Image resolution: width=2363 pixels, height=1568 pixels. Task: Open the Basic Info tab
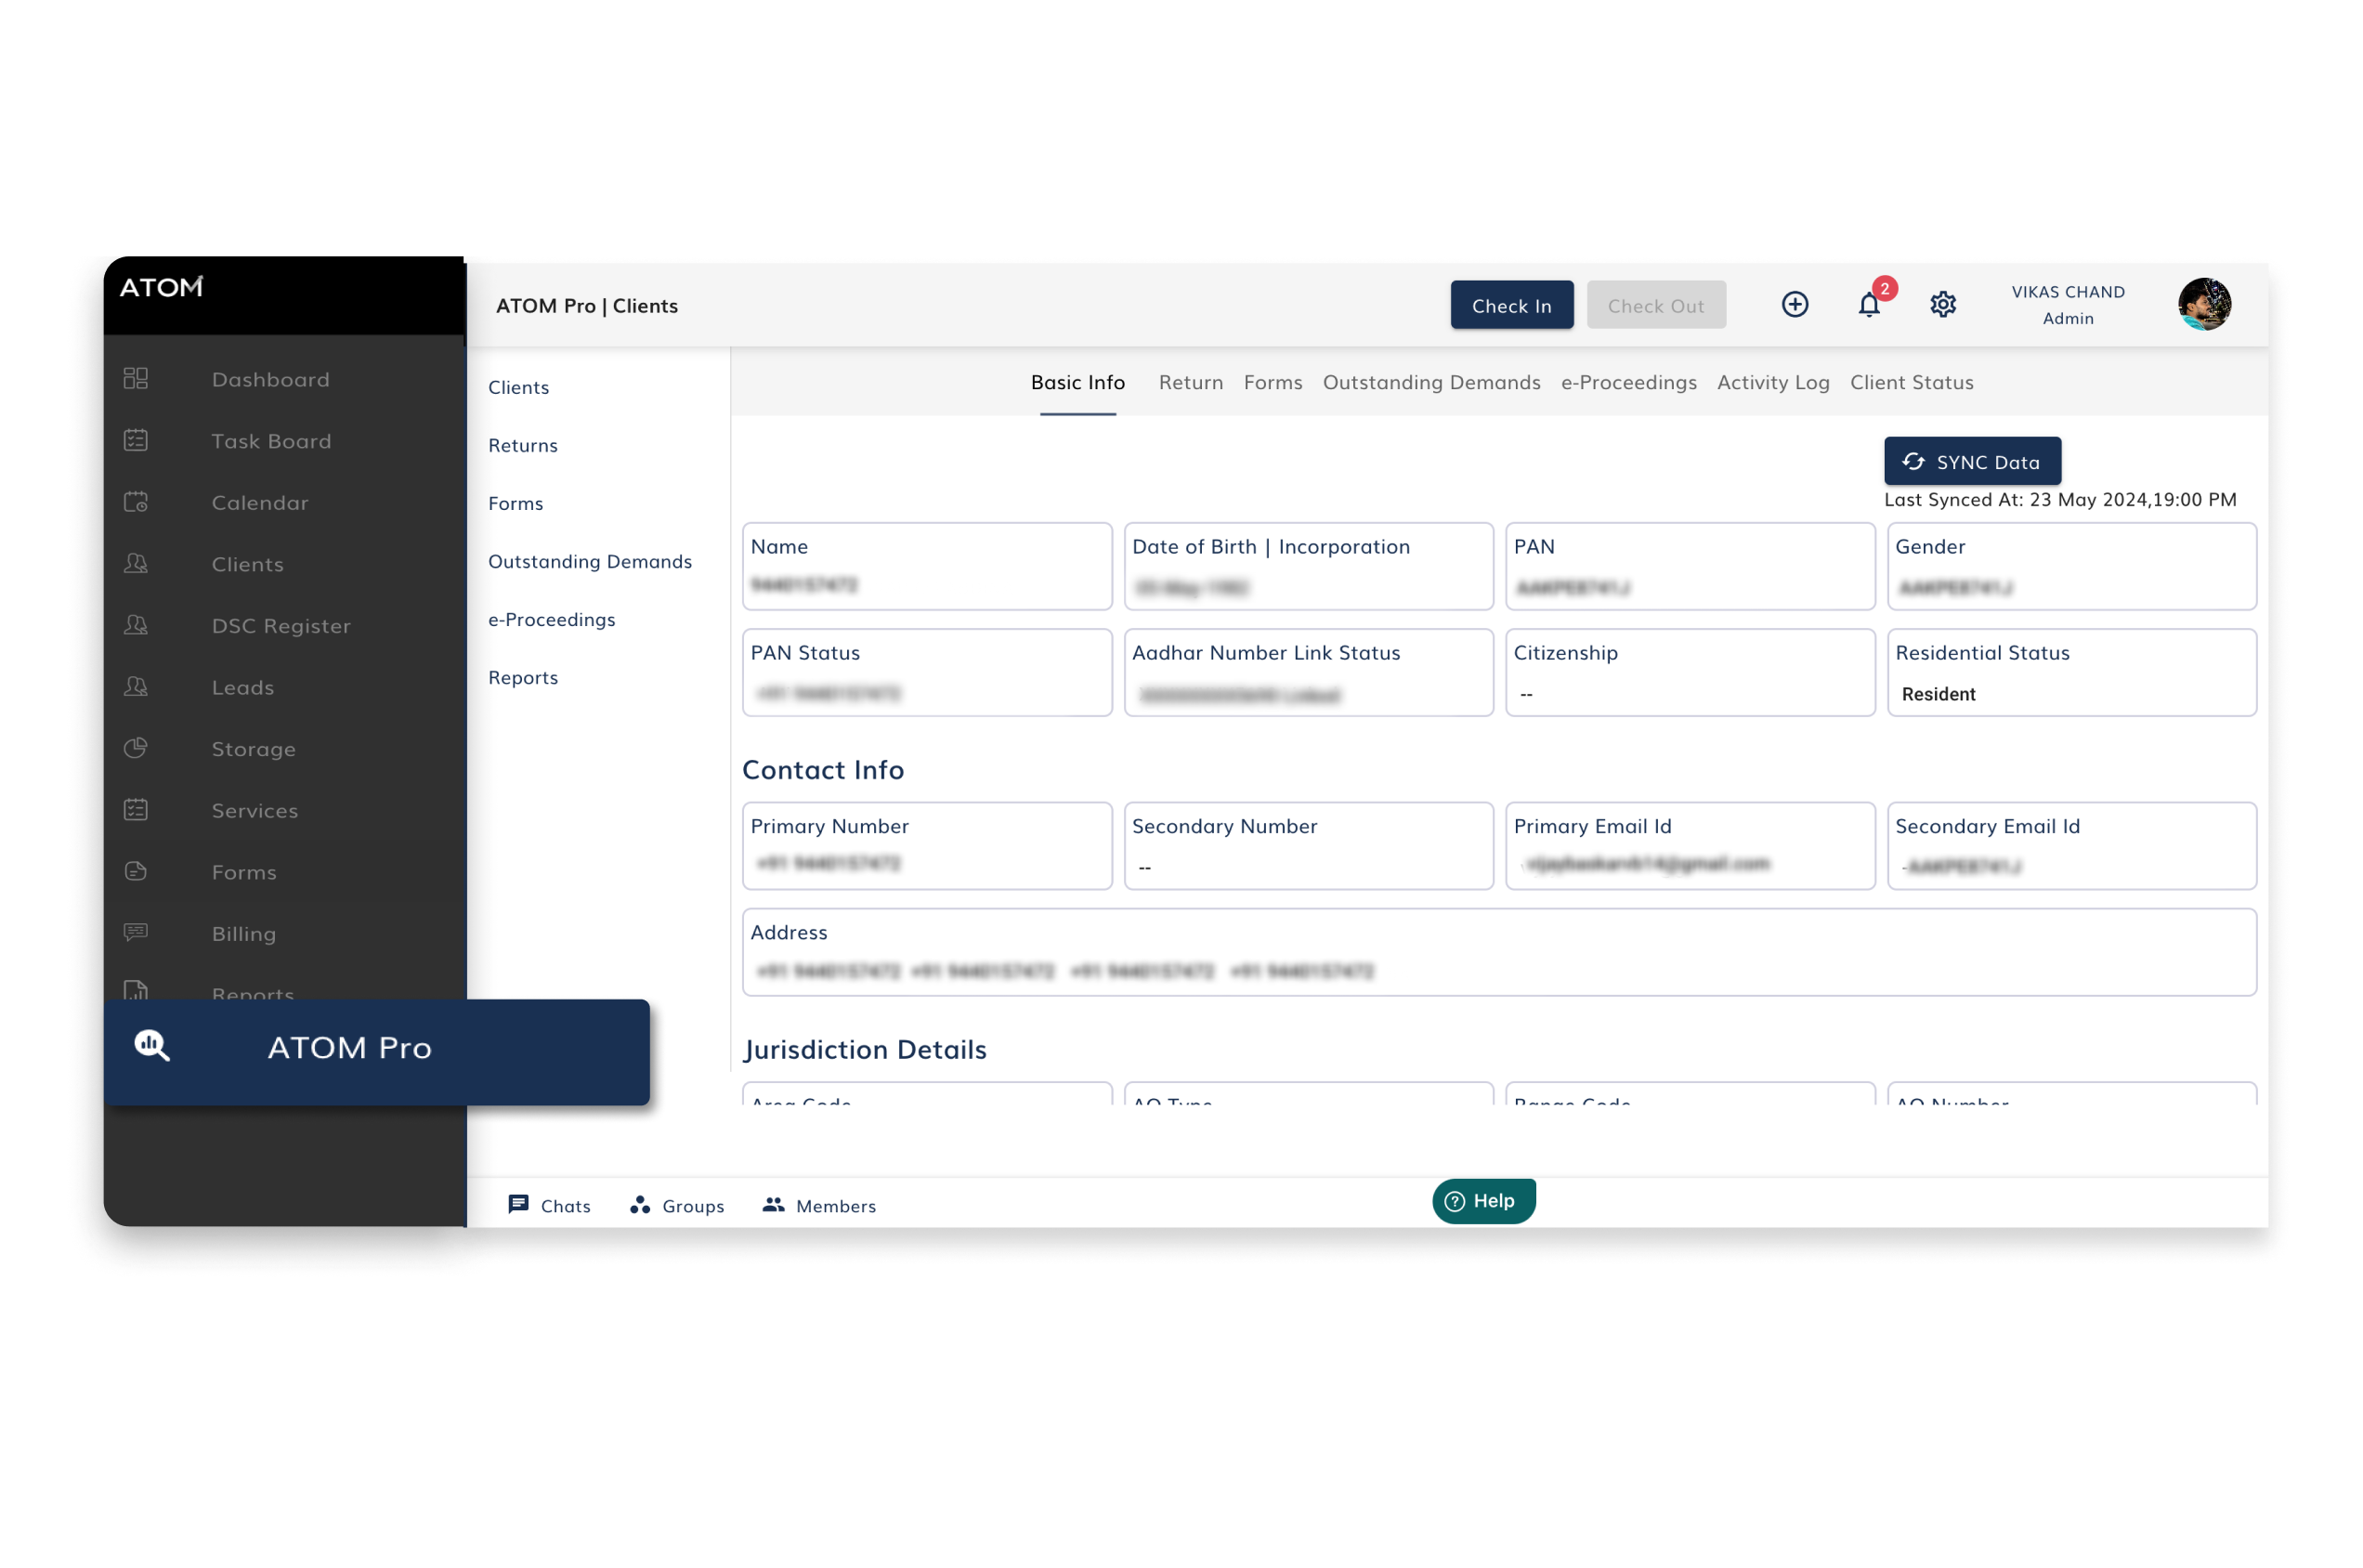[x=1078, y=383]
